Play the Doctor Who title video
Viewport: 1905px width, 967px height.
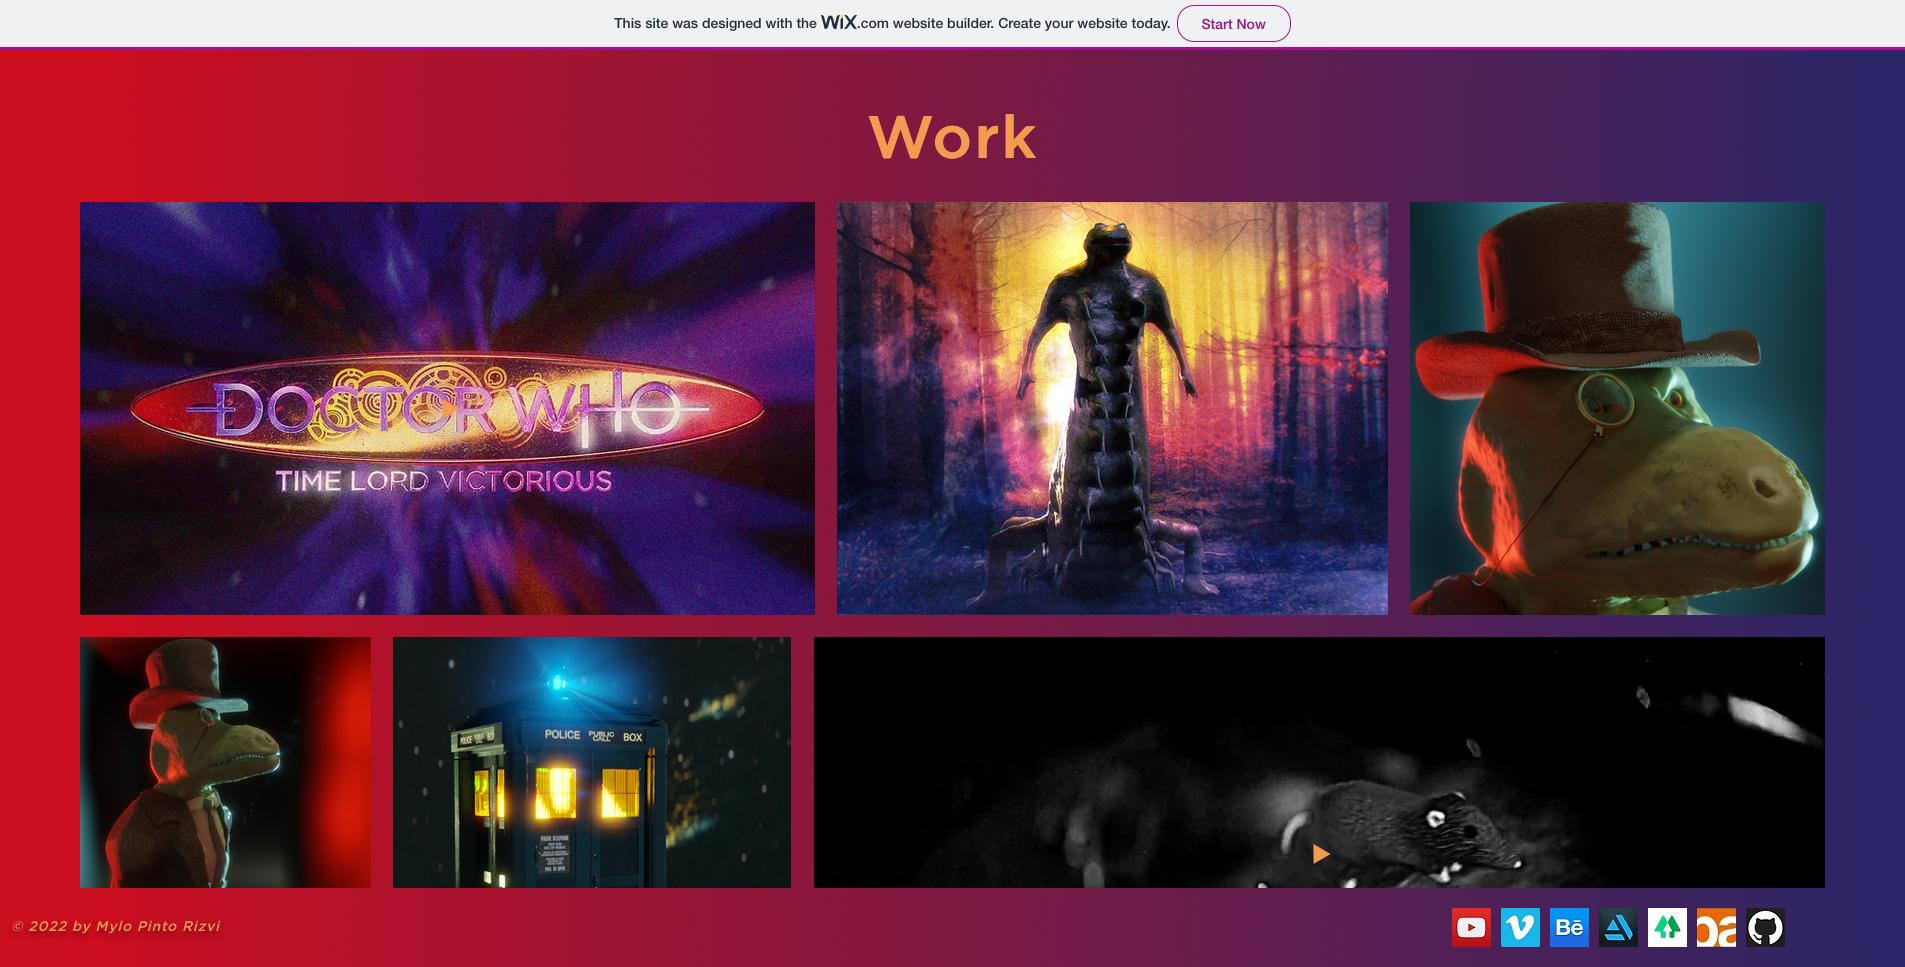[447, 408]
